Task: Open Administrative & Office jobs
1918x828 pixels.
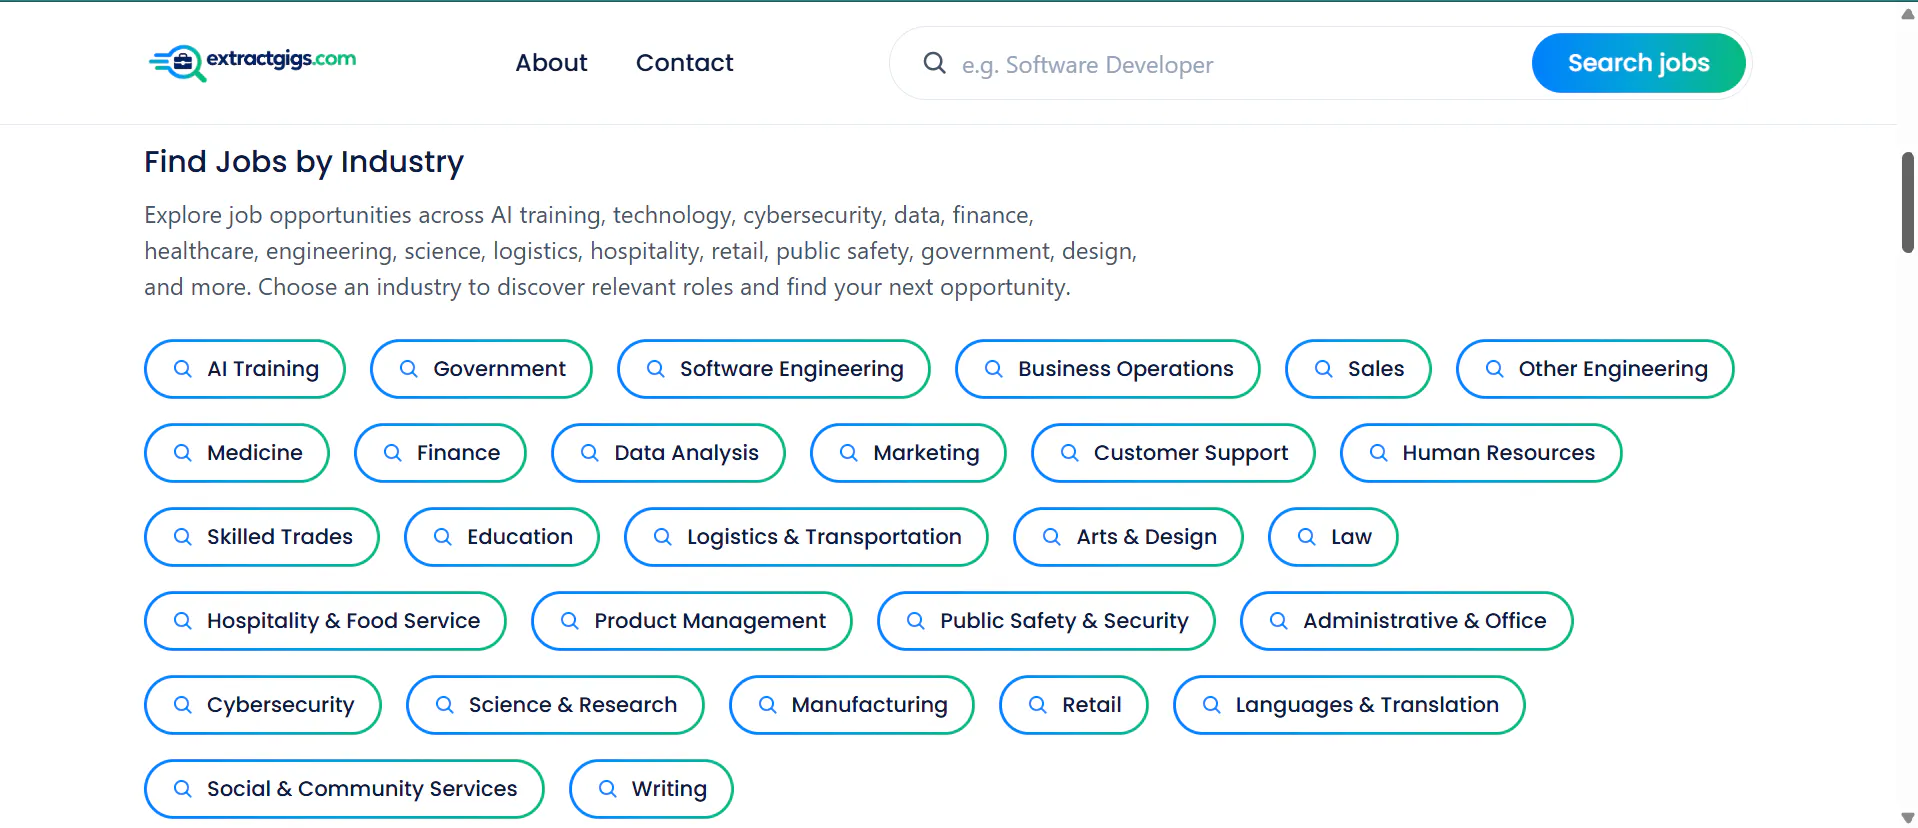Action: [x=1407, y=621]
